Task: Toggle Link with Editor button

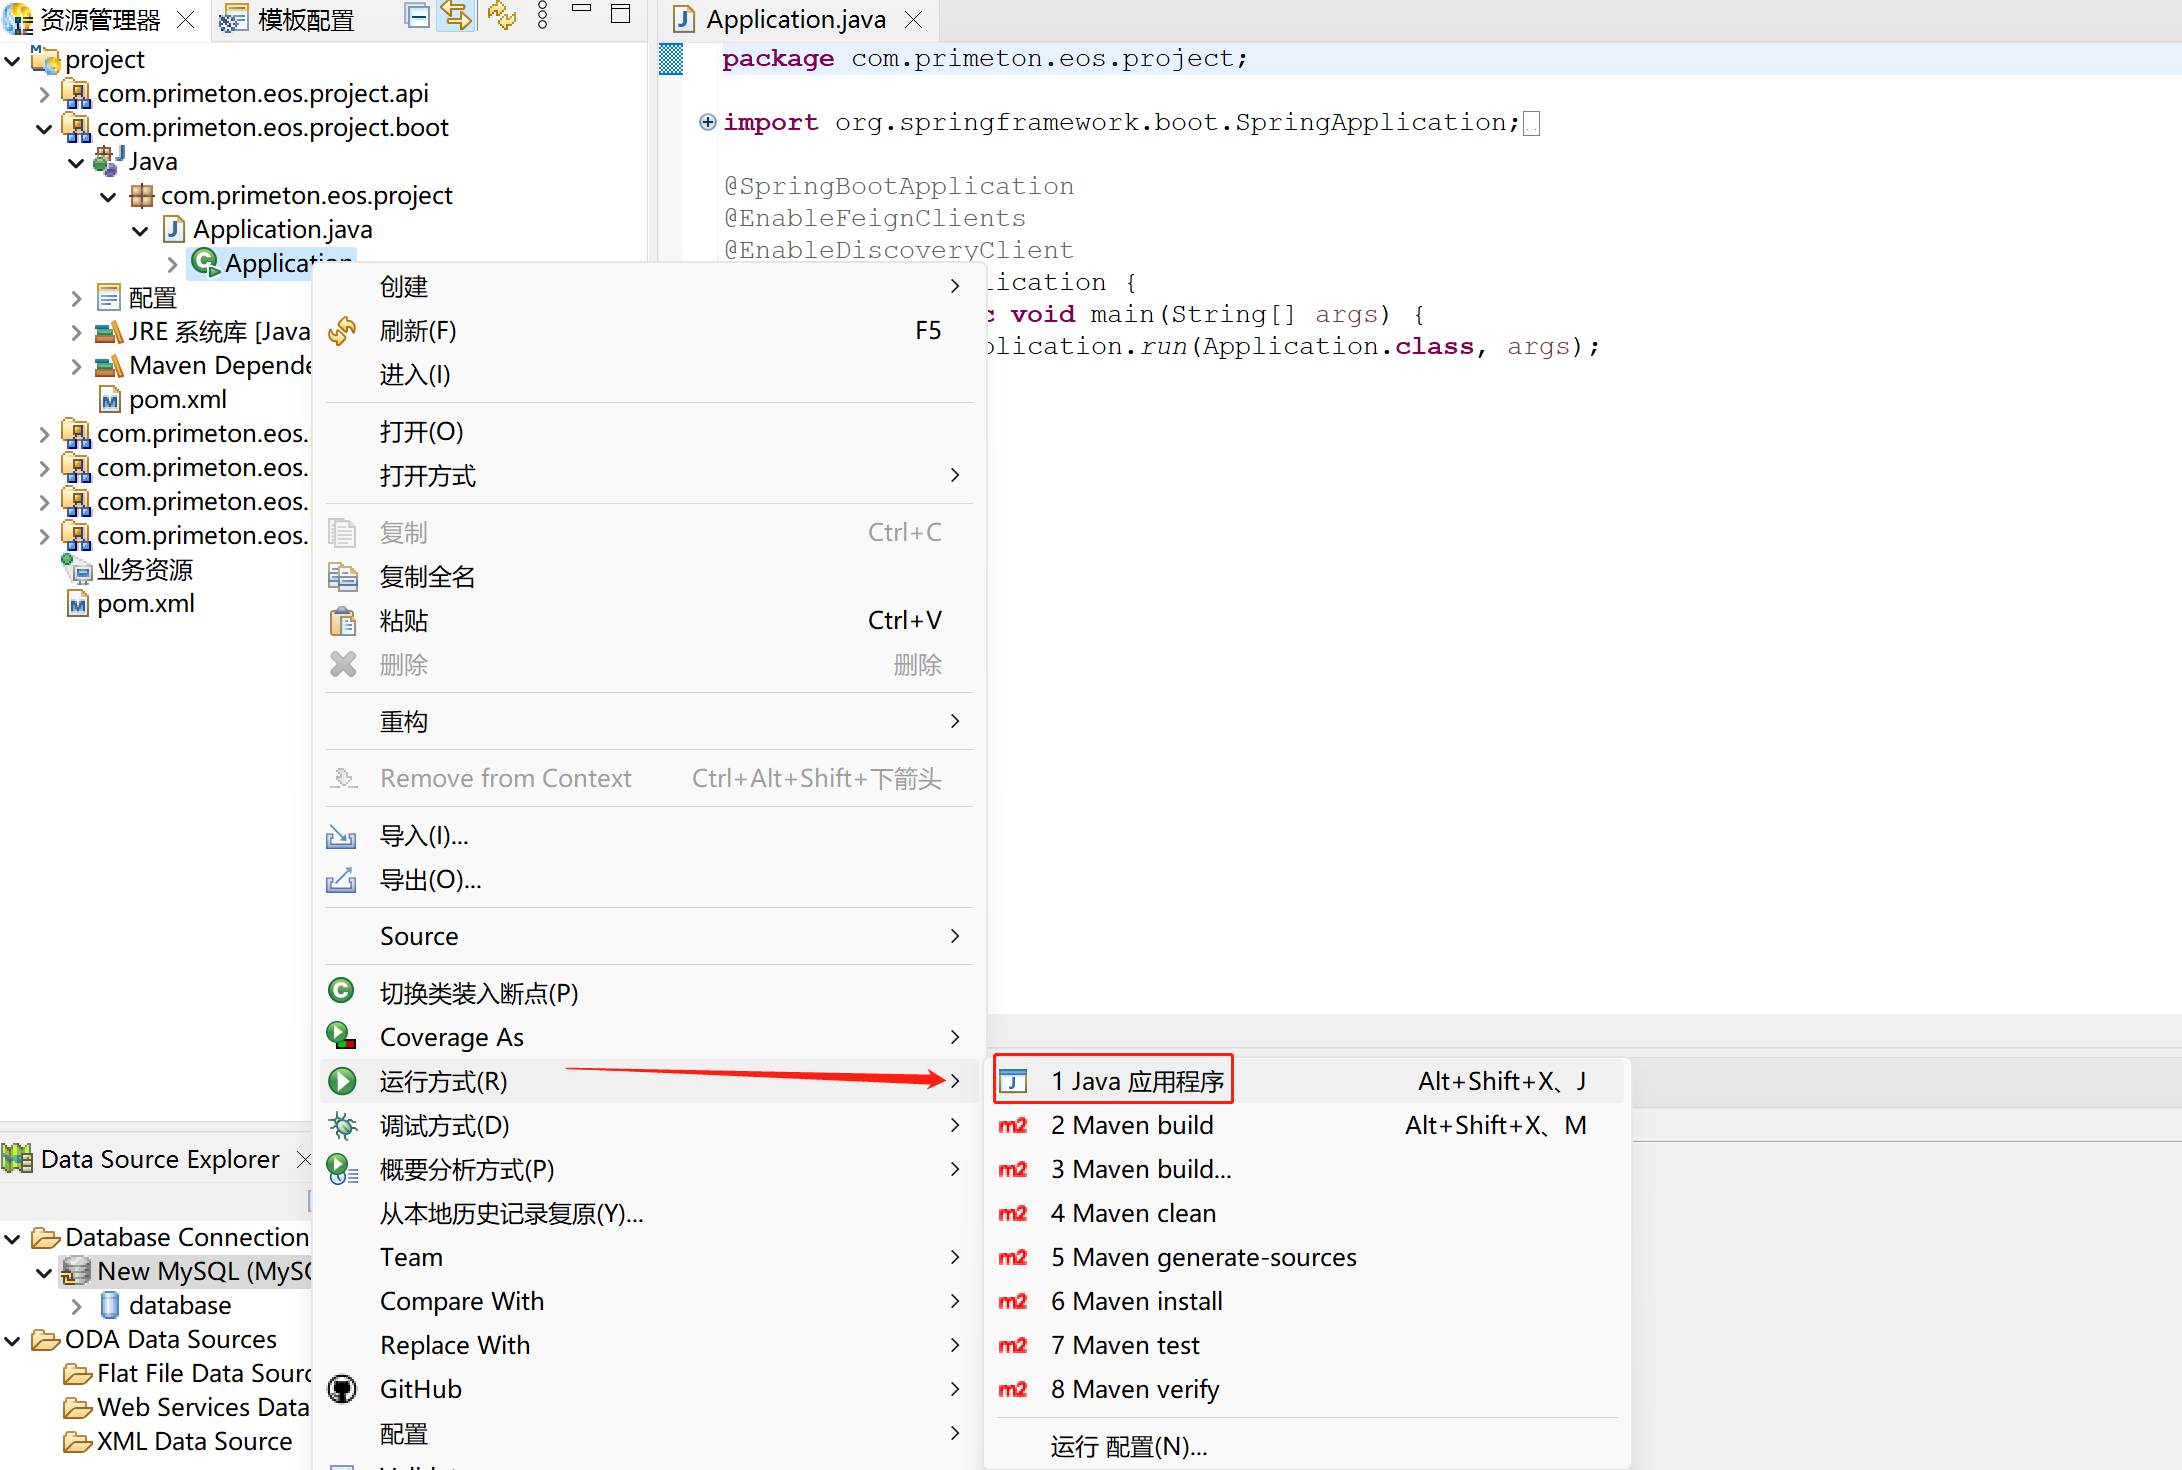Action: 457,16
